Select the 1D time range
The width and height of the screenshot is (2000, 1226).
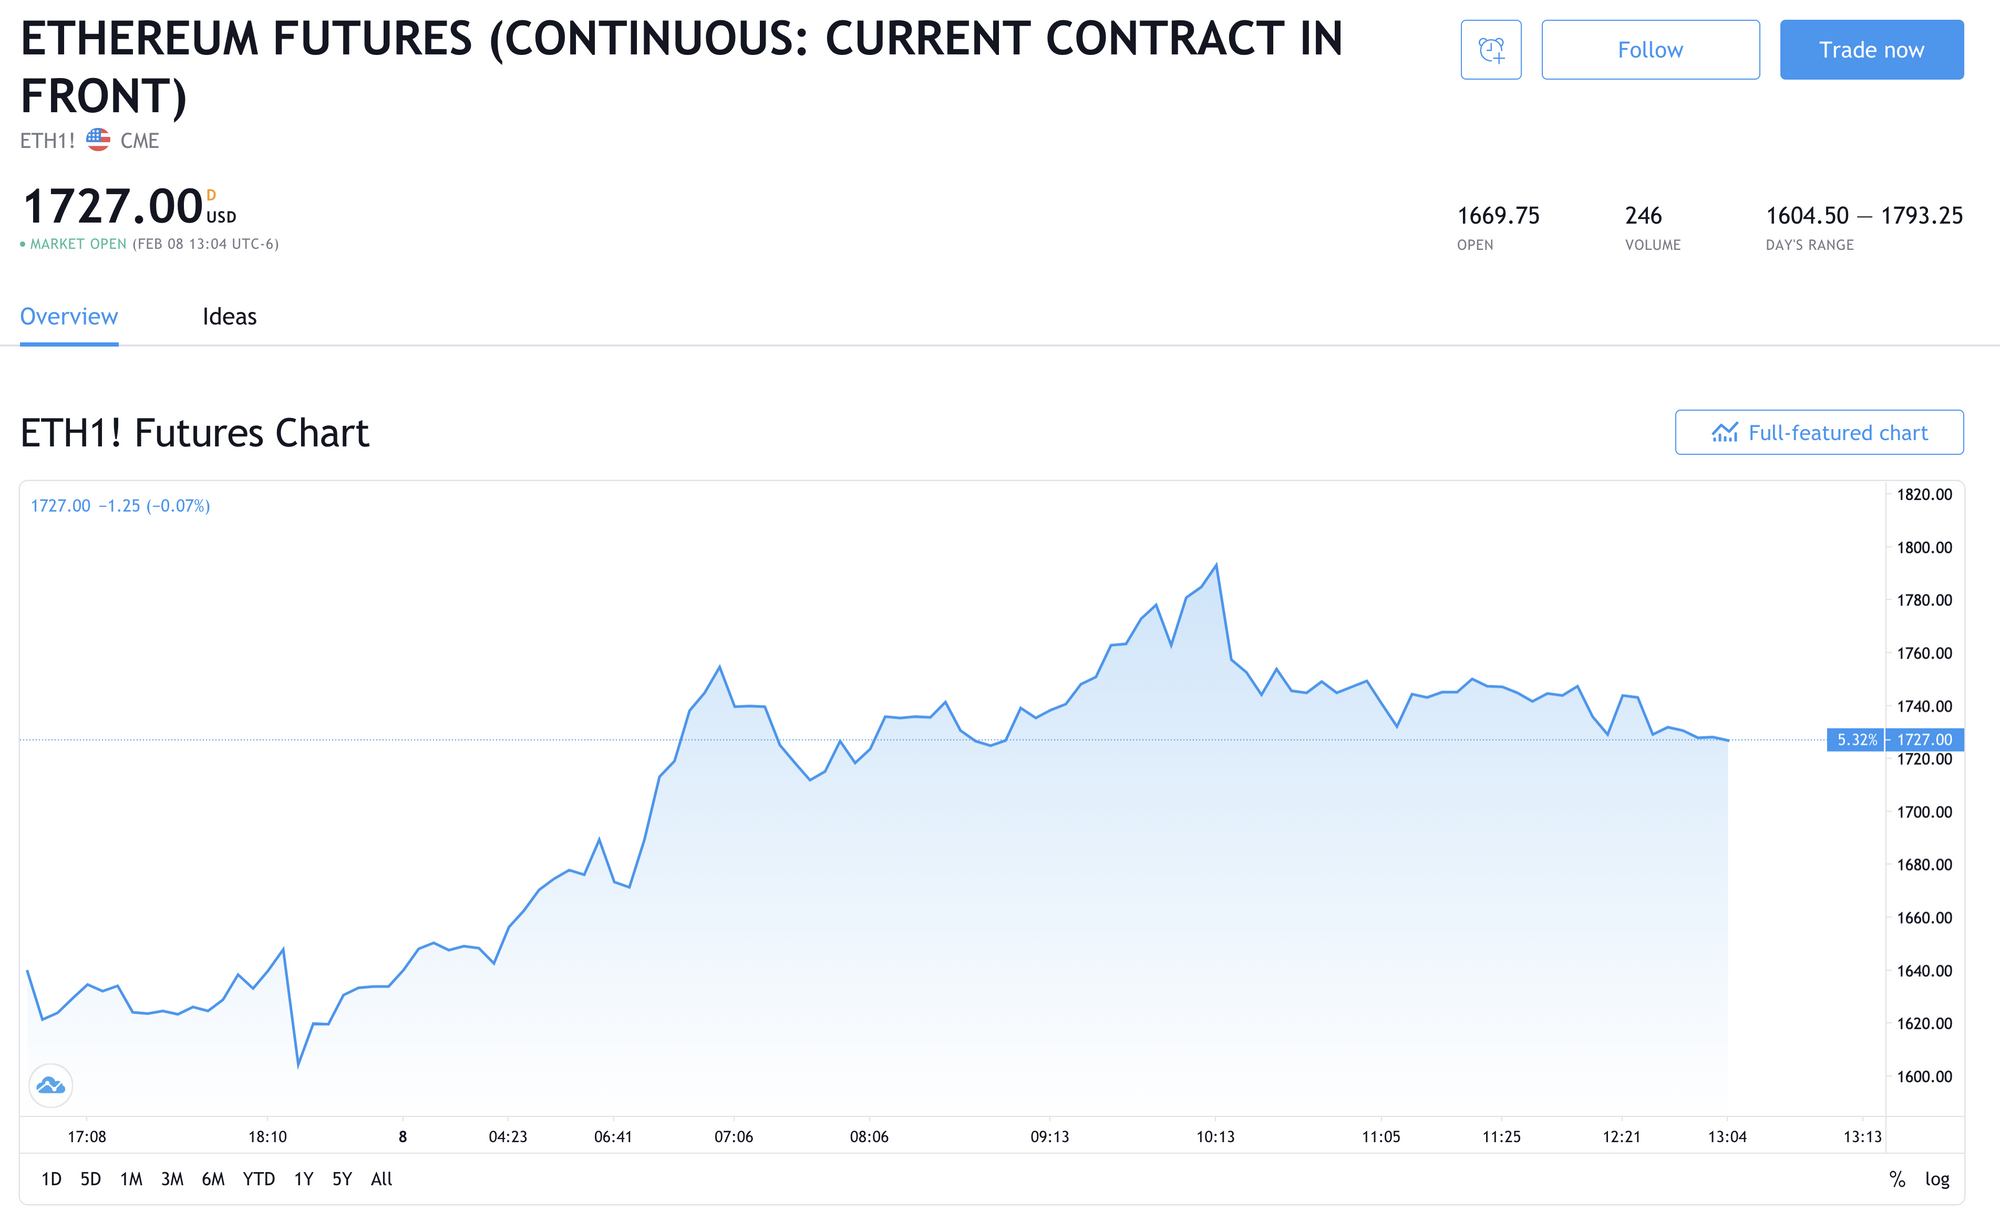51,1179
